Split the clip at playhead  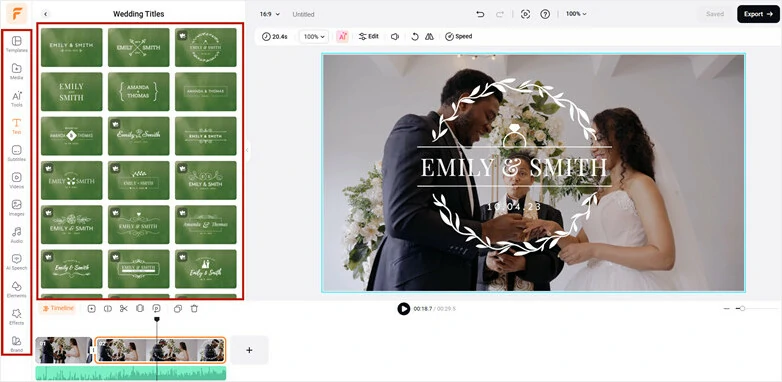108,309
